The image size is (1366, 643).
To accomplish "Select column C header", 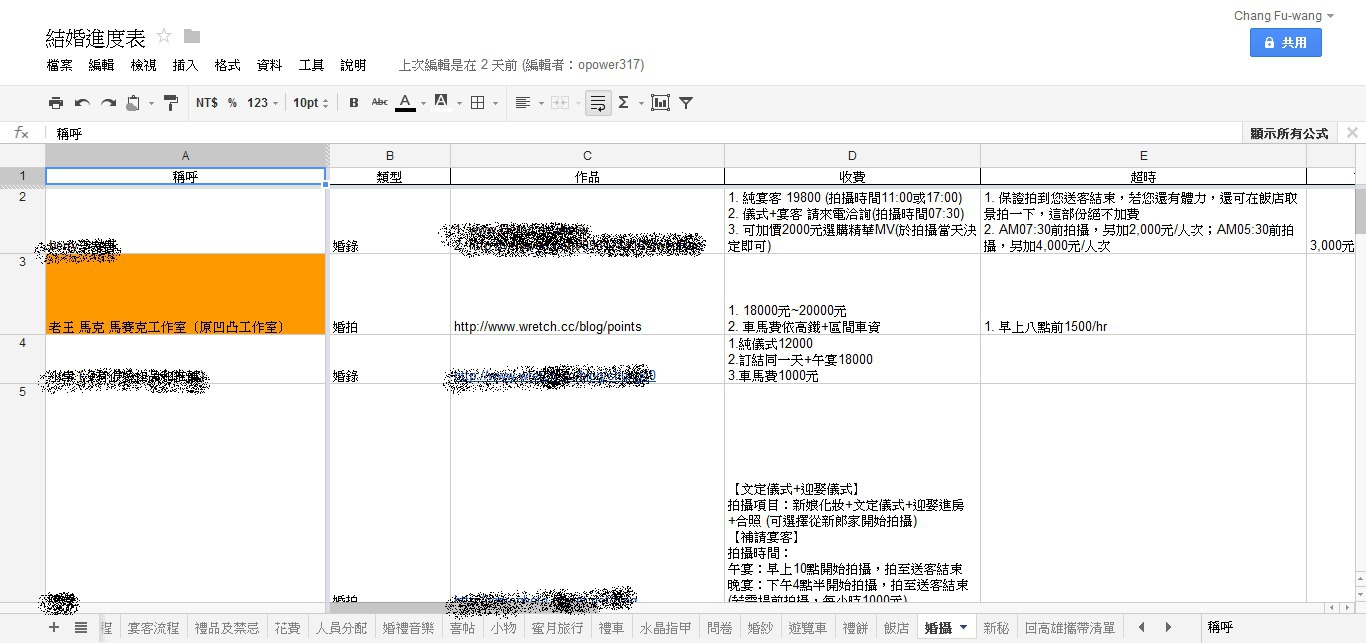I will (x=587, y=155).
